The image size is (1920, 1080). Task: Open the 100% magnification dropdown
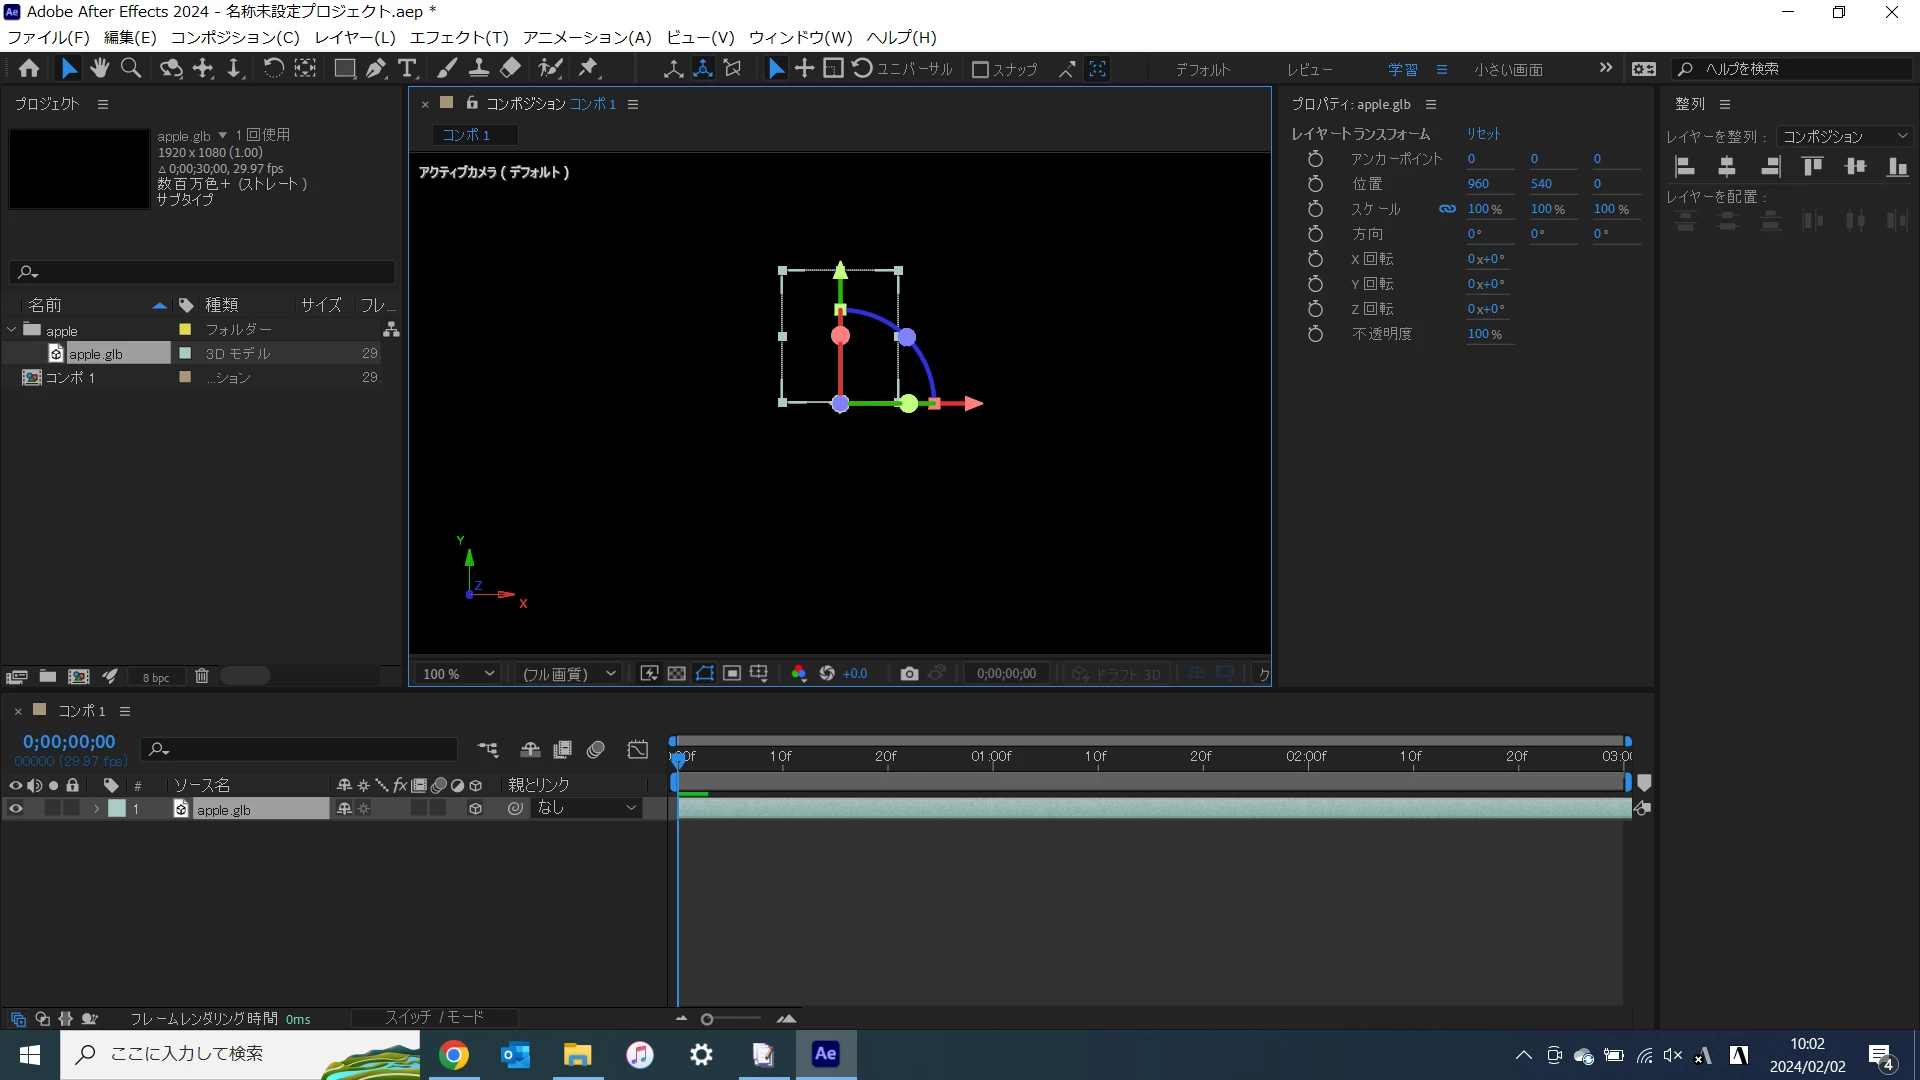[459, 674]
